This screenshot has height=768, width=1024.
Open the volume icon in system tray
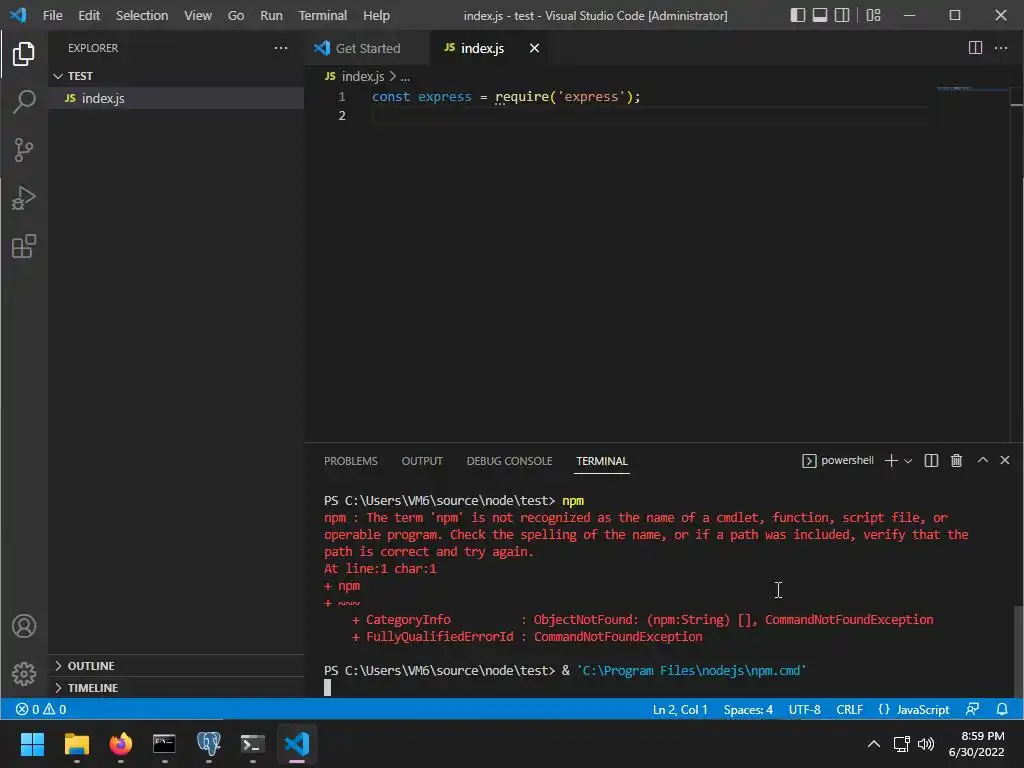925,744
